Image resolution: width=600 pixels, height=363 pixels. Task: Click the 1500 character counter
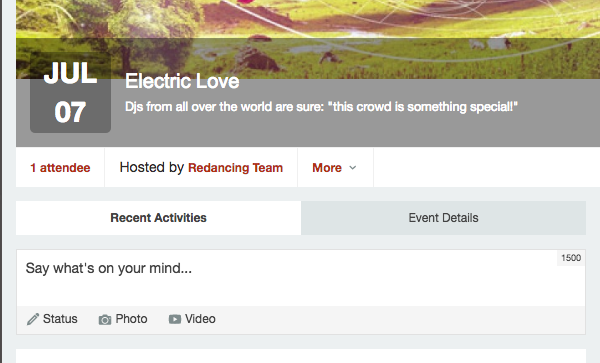[x=571, y=258]
